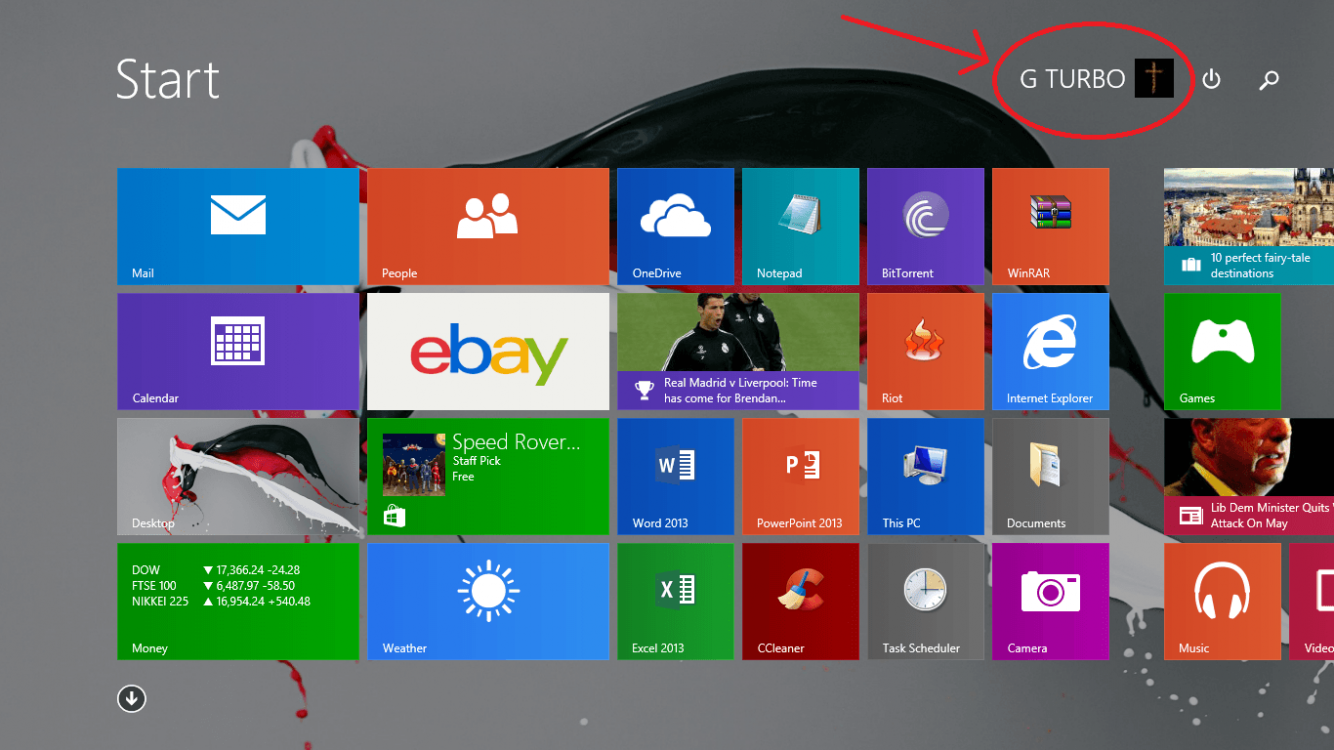
Task: Open the Money stocks tile
Action: coord(238,602)
